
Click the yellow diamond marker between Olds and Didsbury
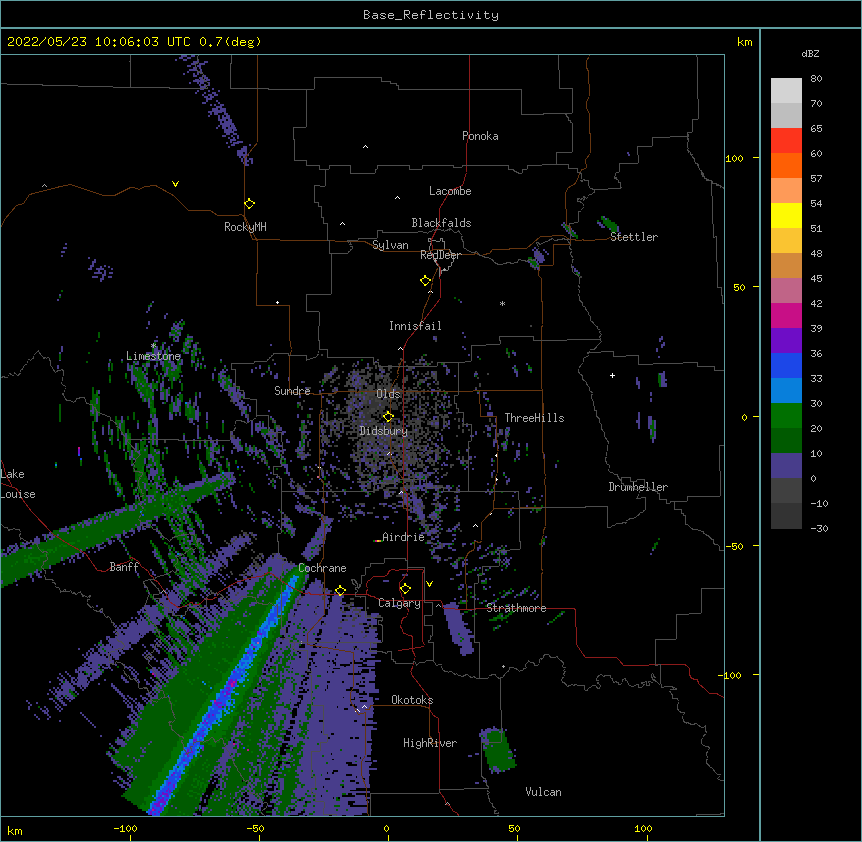(x=388, y=416)
